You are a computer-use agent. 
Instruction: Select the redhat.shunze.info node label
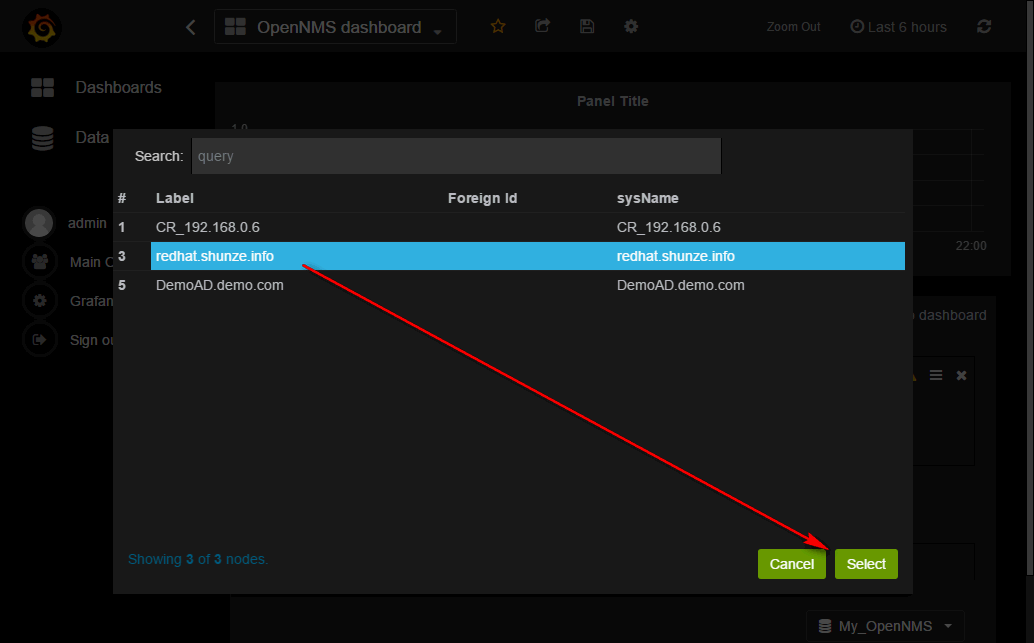[x=215, y=256]
